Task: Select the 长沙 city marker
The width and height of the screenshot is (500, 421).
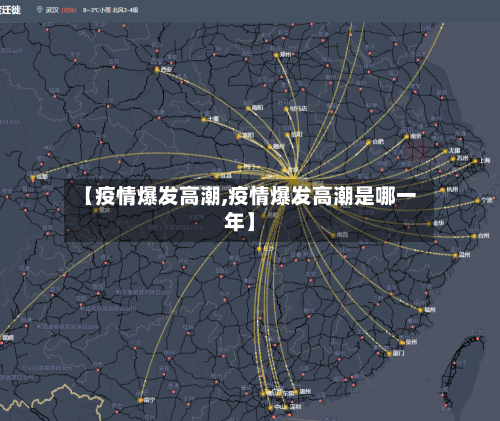Action: (259, 249)
